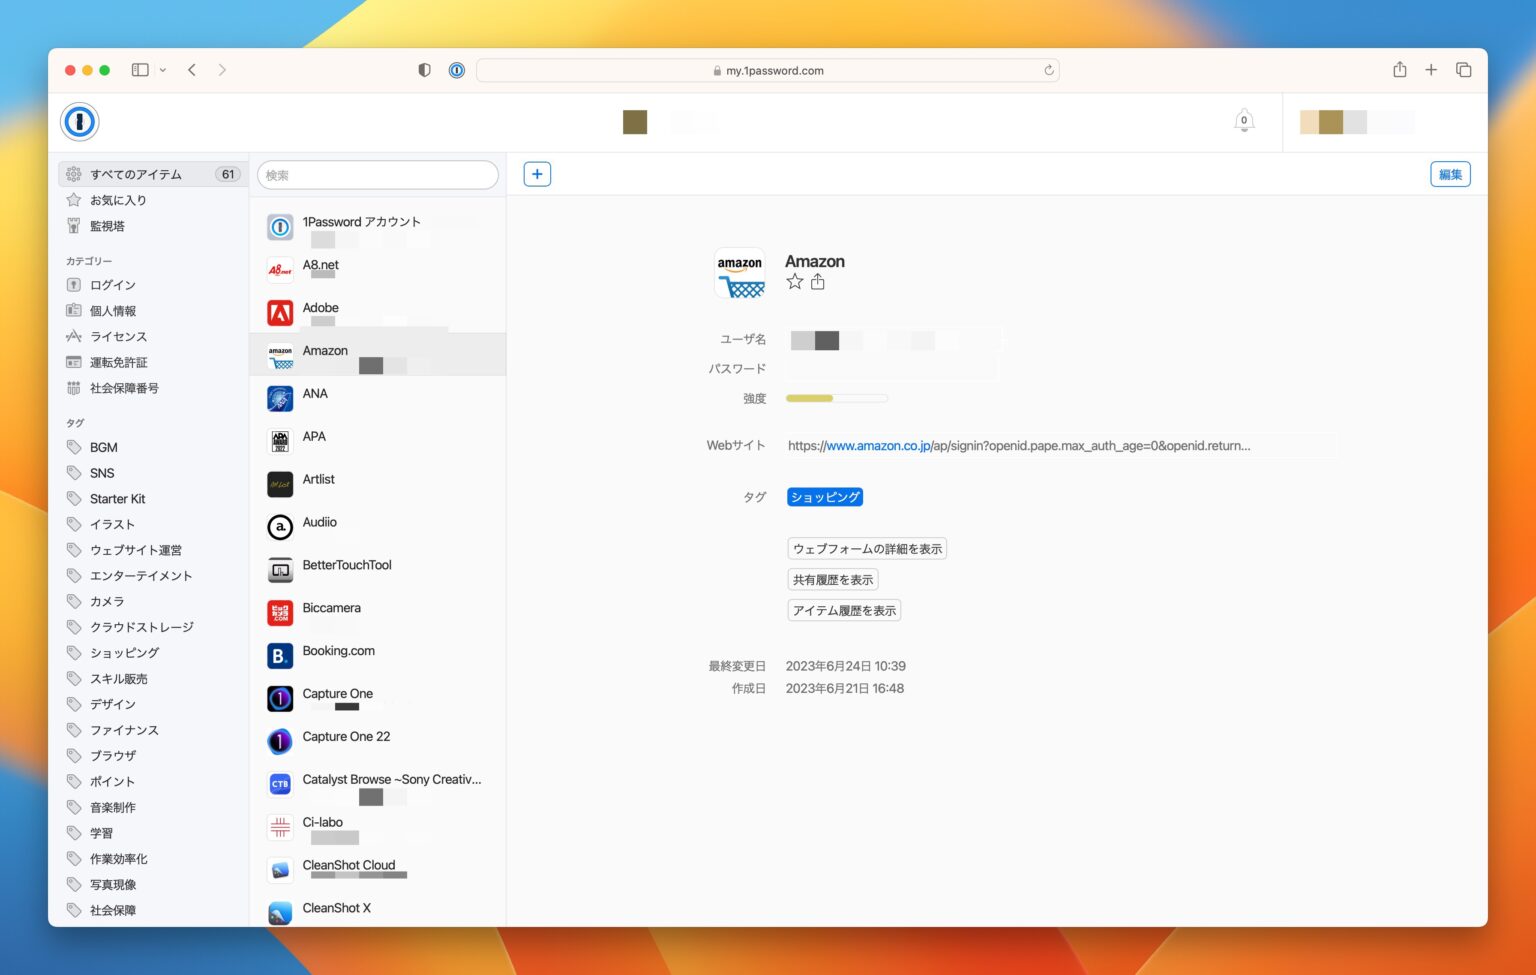Open the sidebar options dropdown chevron

pos(163,70)
